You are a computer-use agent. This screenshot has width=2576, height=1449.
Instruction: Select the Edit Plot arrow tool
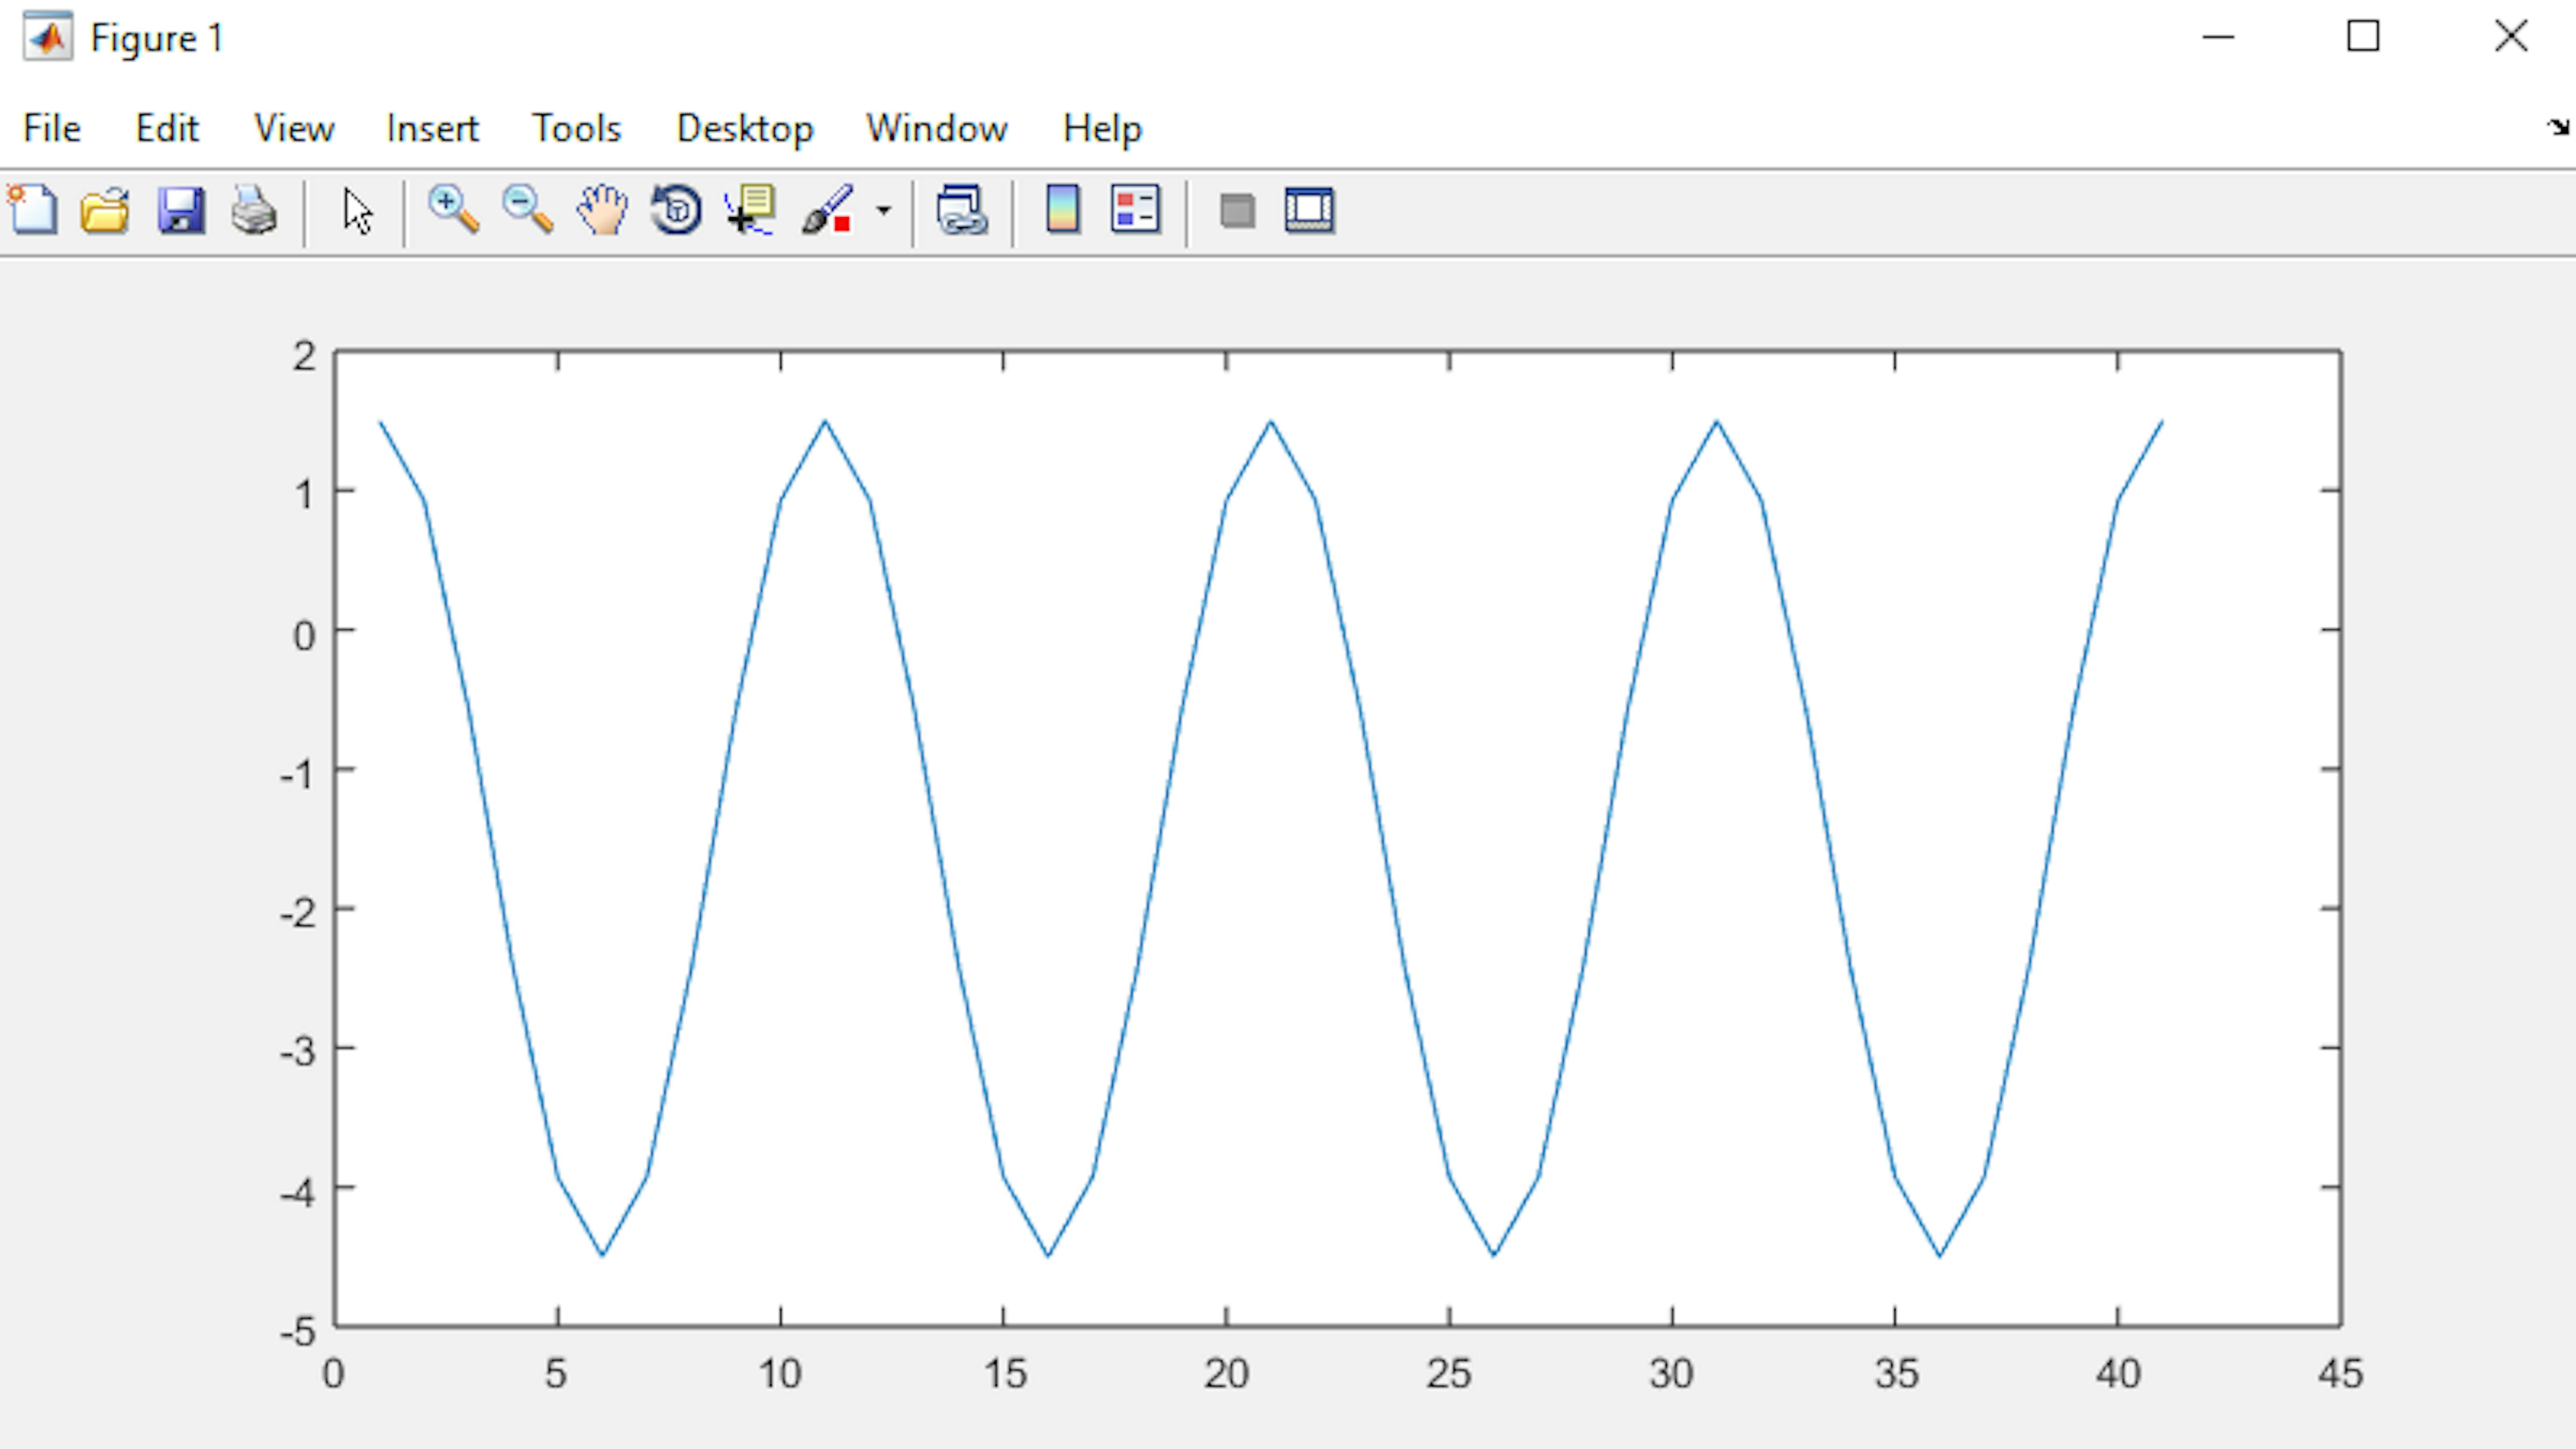tap(357, 210)
